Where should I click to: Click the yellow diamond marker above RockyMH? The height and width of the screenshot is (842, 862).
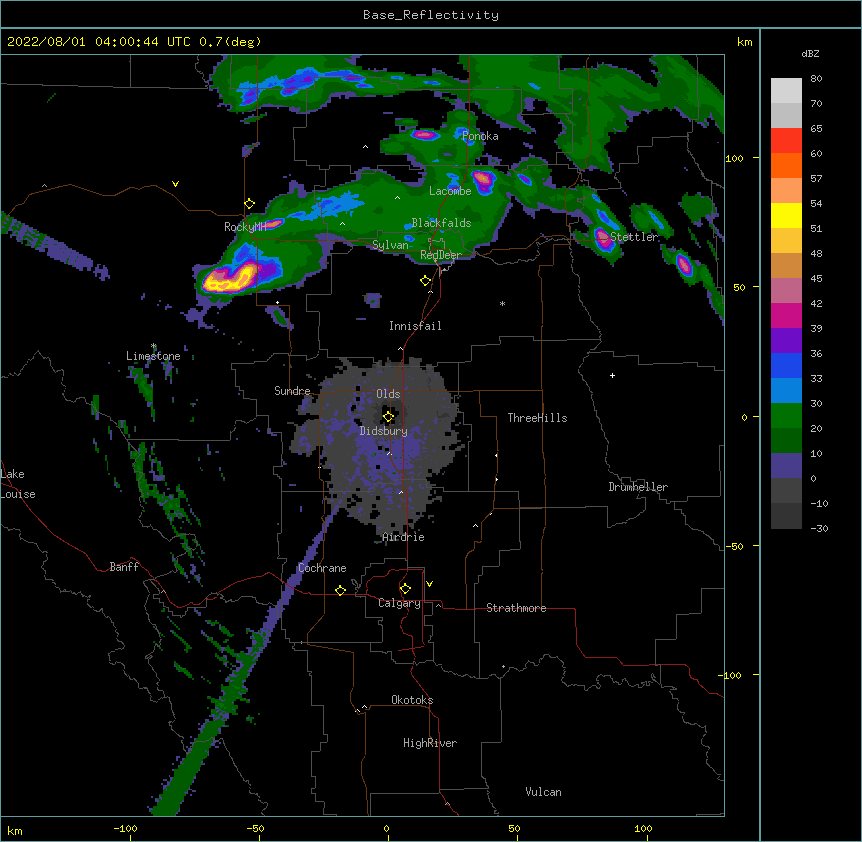(x=250, y=204)
